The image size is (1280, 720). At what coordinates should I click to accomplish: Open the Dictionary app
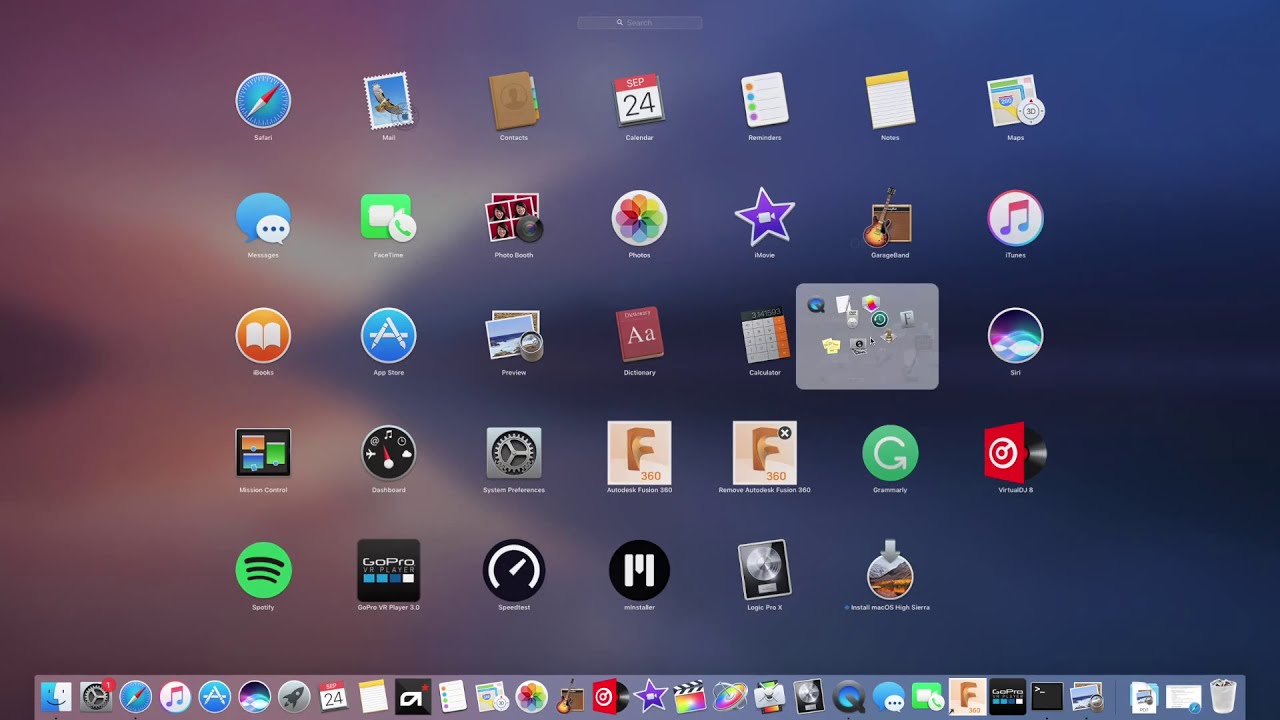pyautogui.click(x=639, y=335)
